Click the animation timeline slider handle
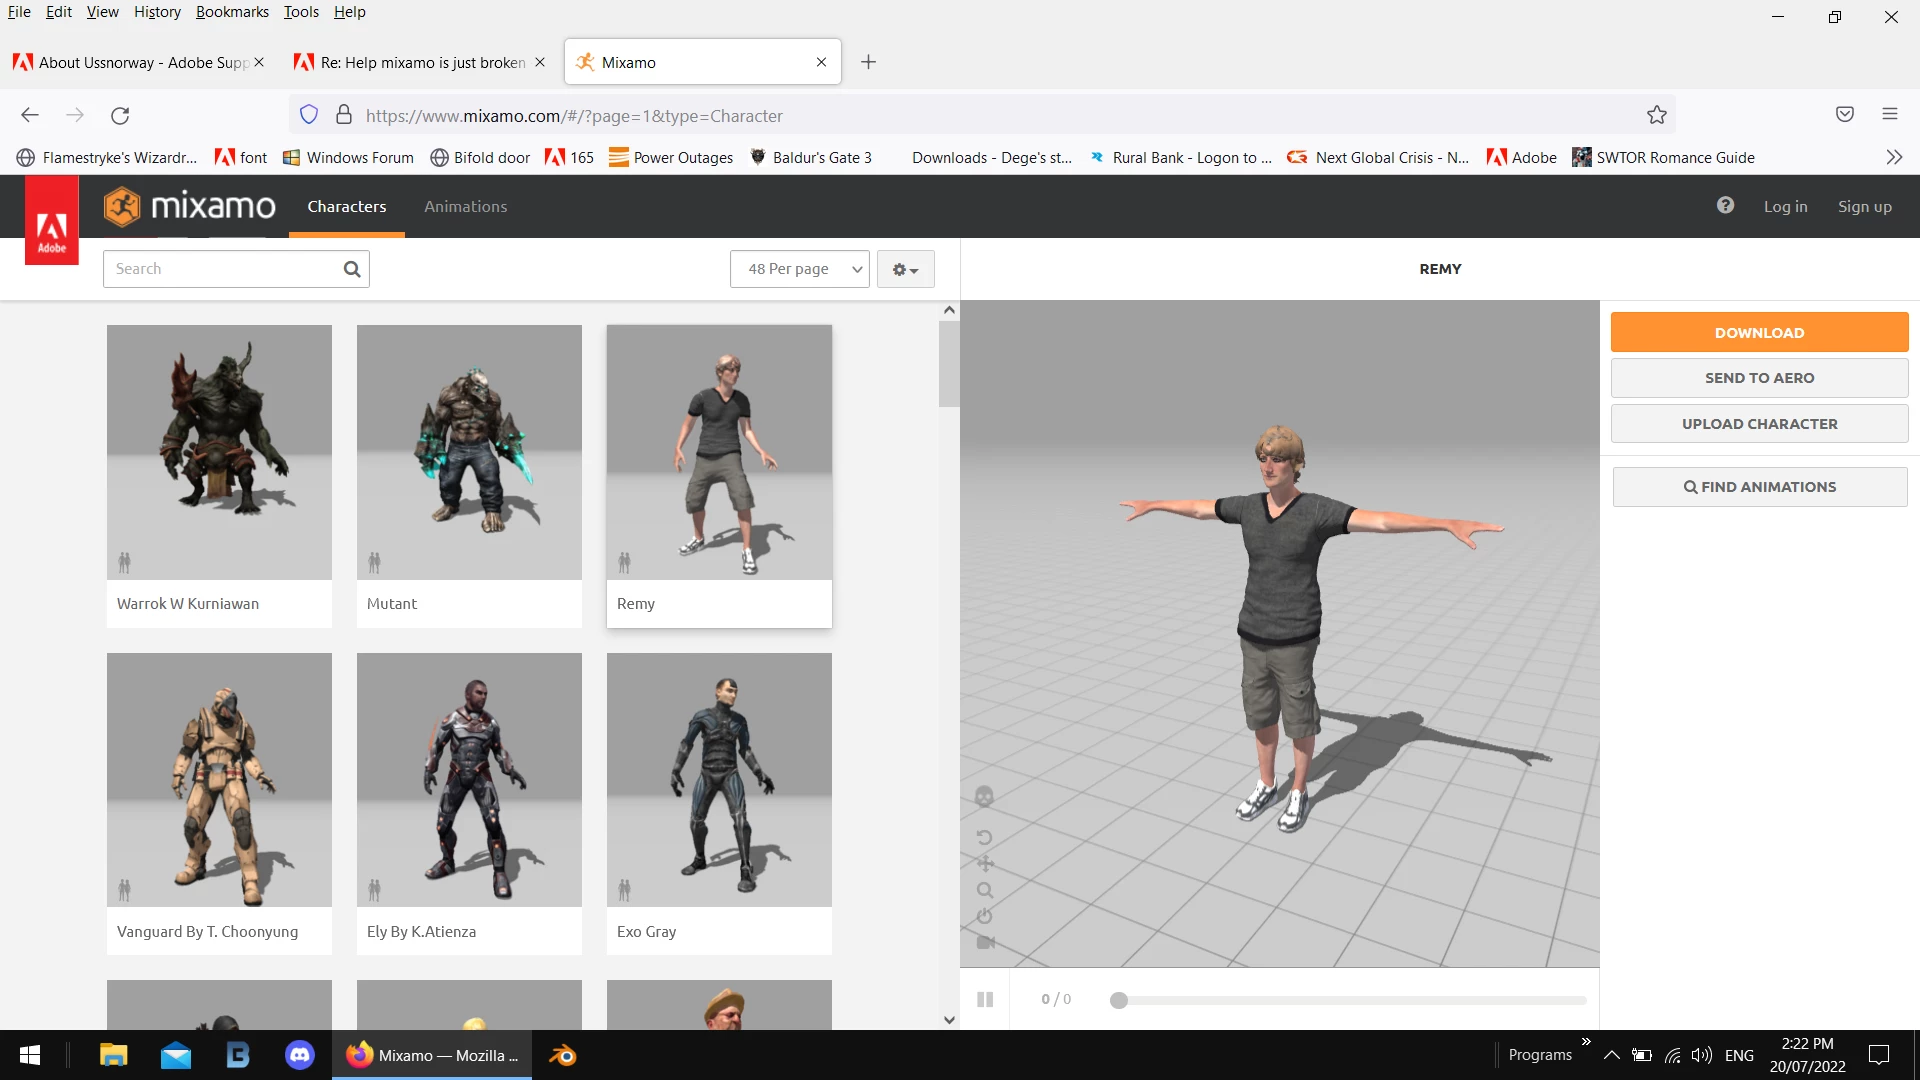Screen dimensions: 1920x1080 click(x=1119, y=1000)
